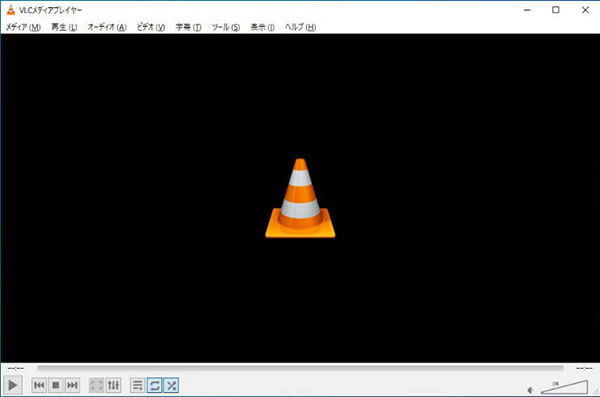Open the ビデオ (V) menu
The image size is (600, 397).
(x=151, y=27)
